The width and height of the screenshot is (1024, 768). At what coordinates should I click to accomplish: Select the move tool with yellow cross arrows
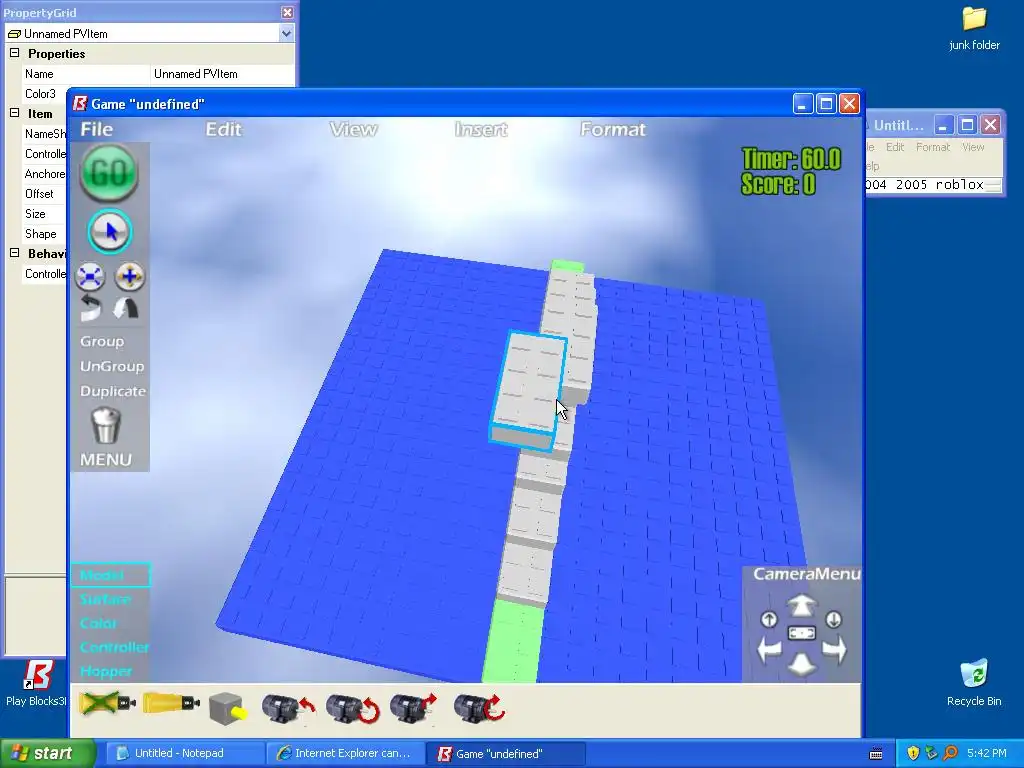pyautogui.click(x=129, y=277)
